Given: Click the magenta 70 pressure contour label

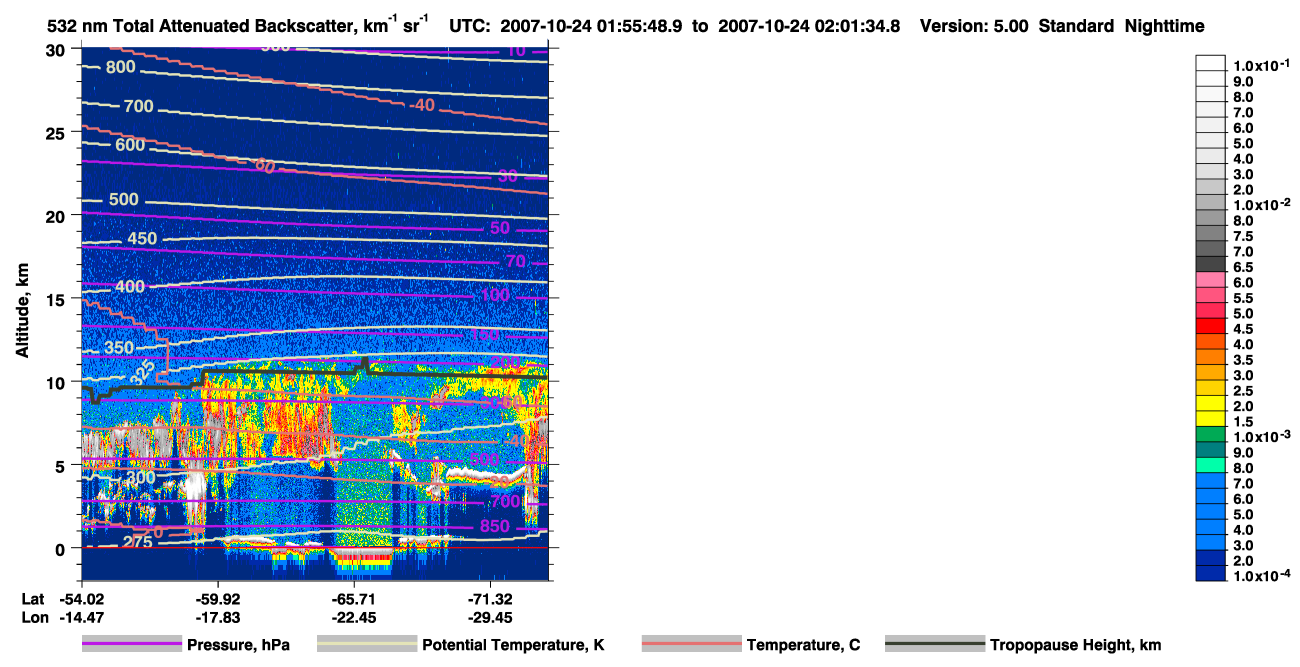Looking at the screenshot, I should tap(516, 262).
